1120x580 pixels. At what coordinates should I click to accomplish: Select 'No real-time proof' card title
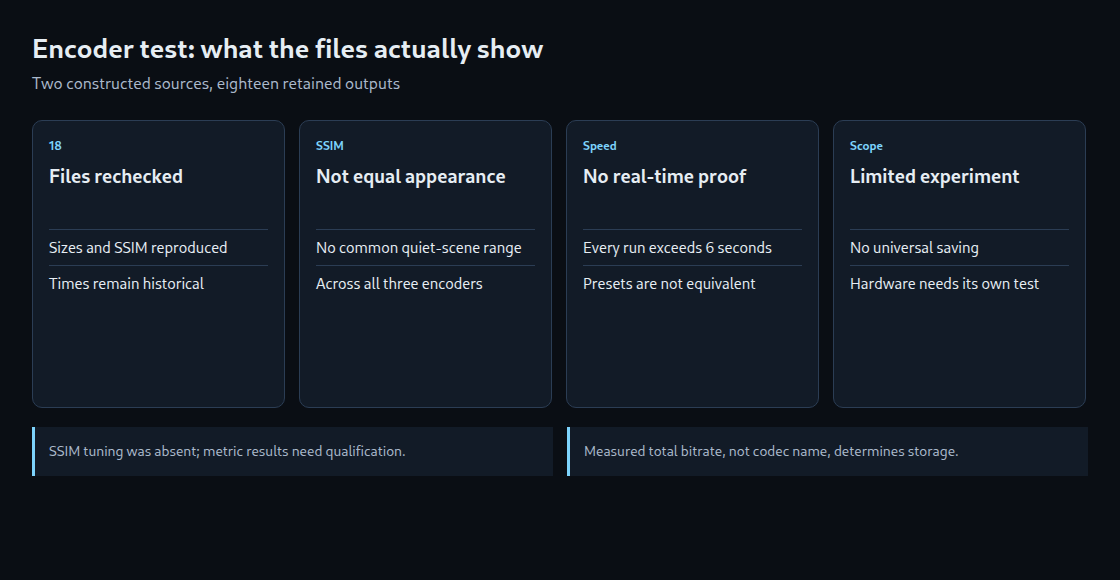pyautogui.click(x=664, y=176)
